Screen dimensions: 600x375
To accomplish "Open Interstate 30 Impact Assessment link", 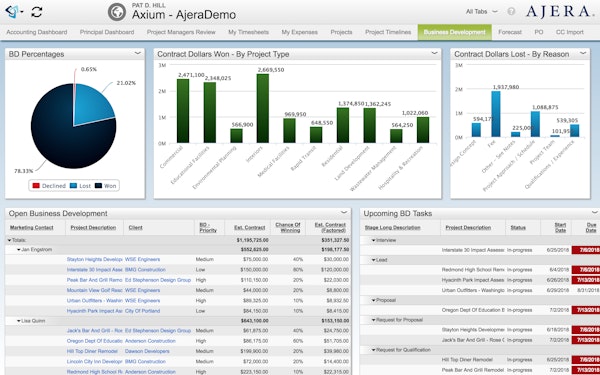I will pos(95,270).
